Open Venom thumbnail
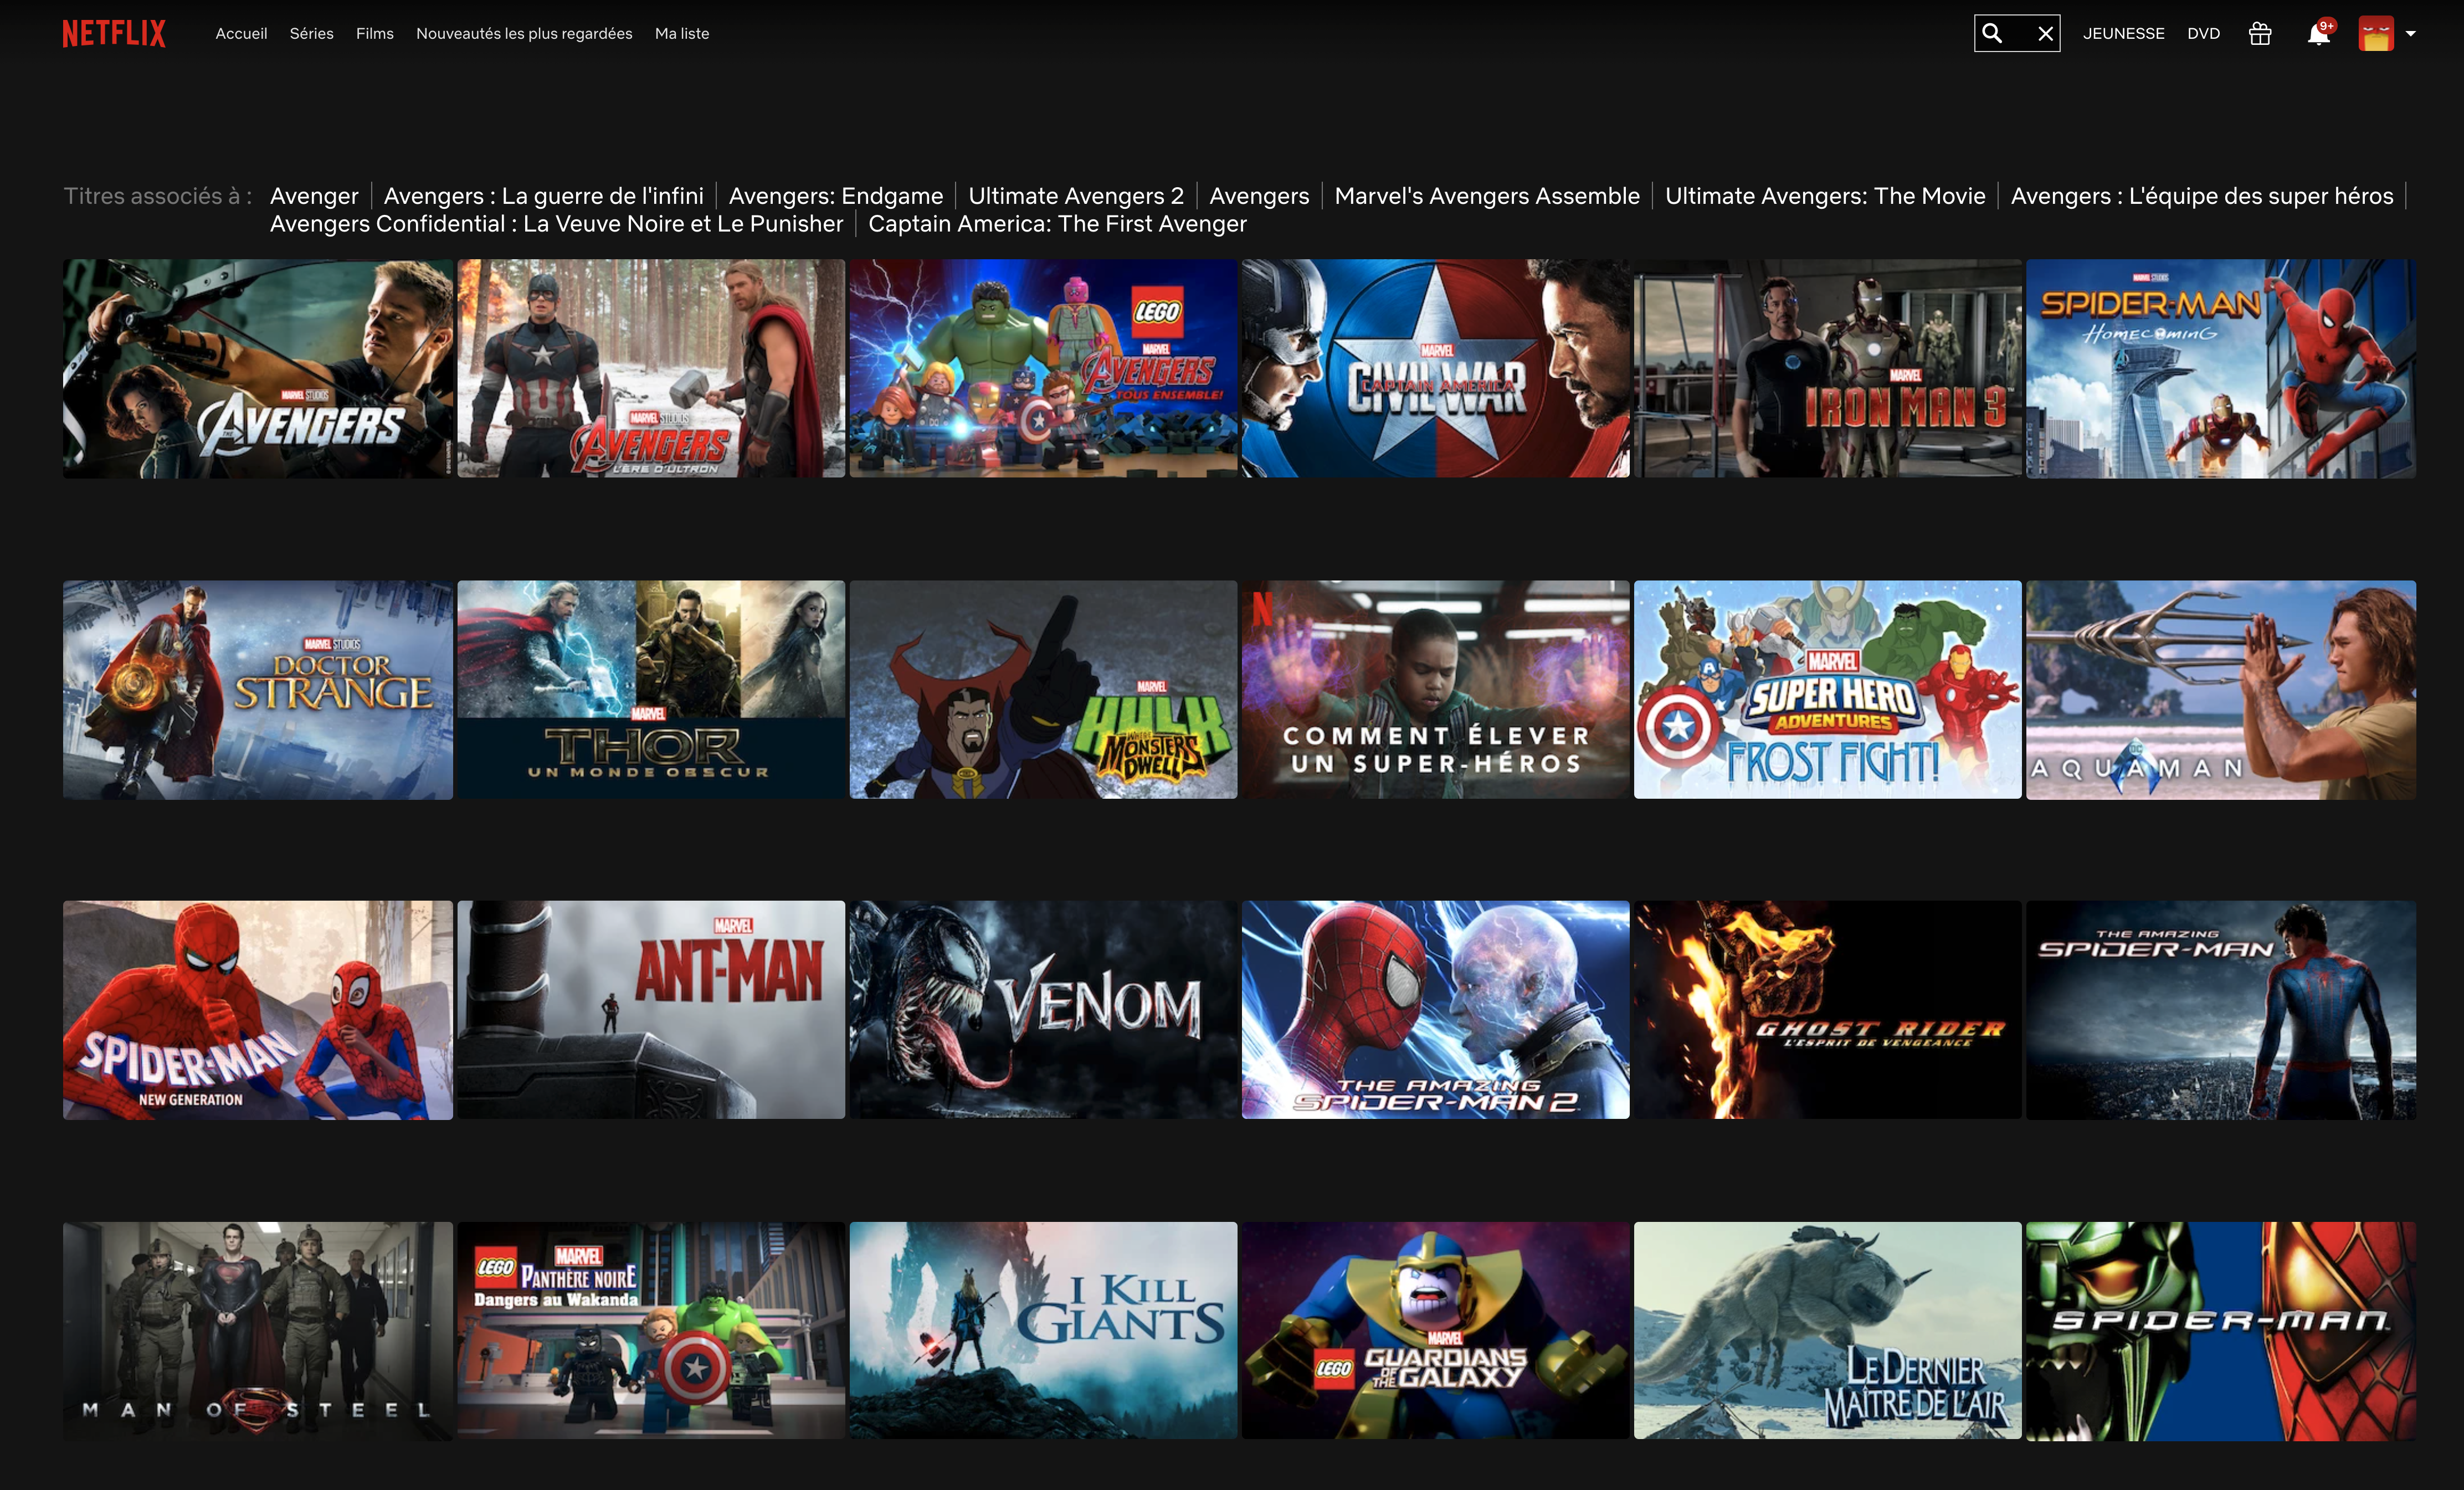 (1043, 1010)
